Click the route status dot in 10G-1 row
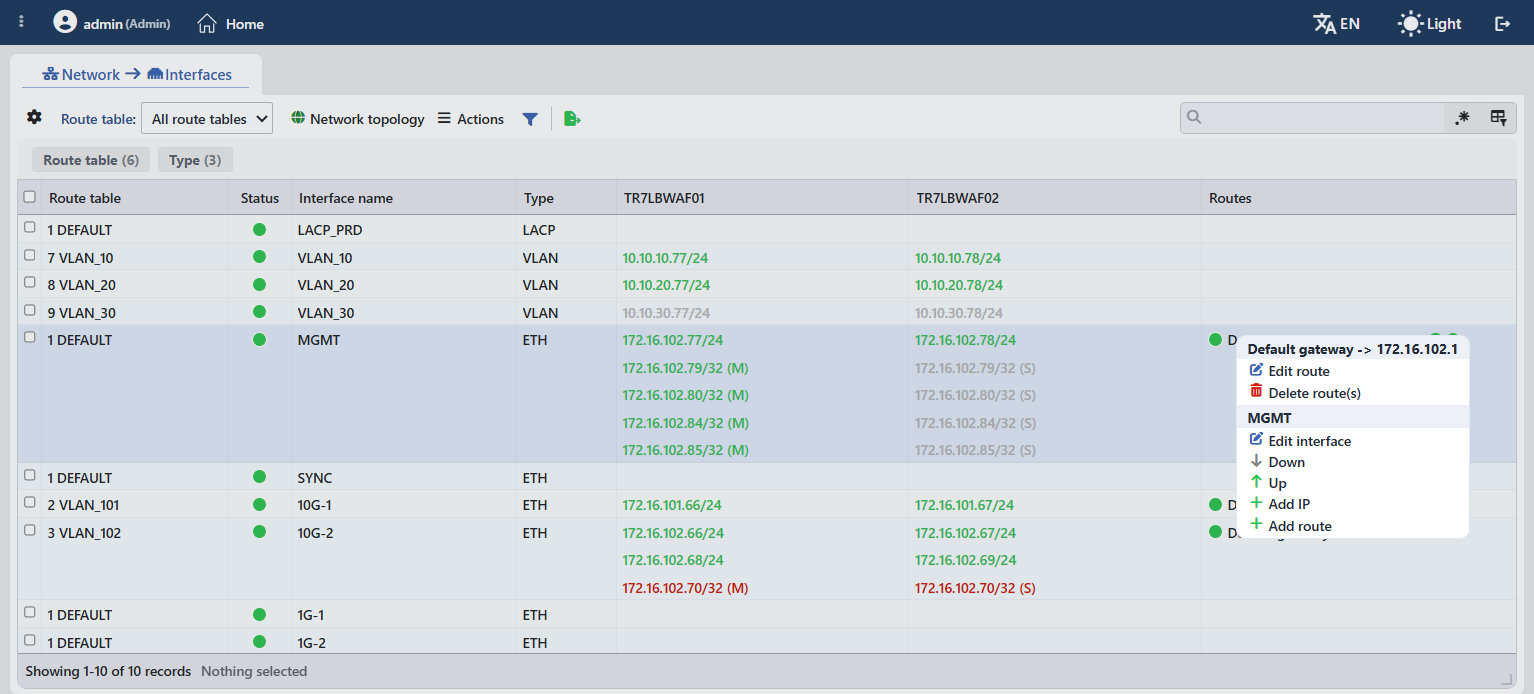1534x694 pixels. 1216,504
